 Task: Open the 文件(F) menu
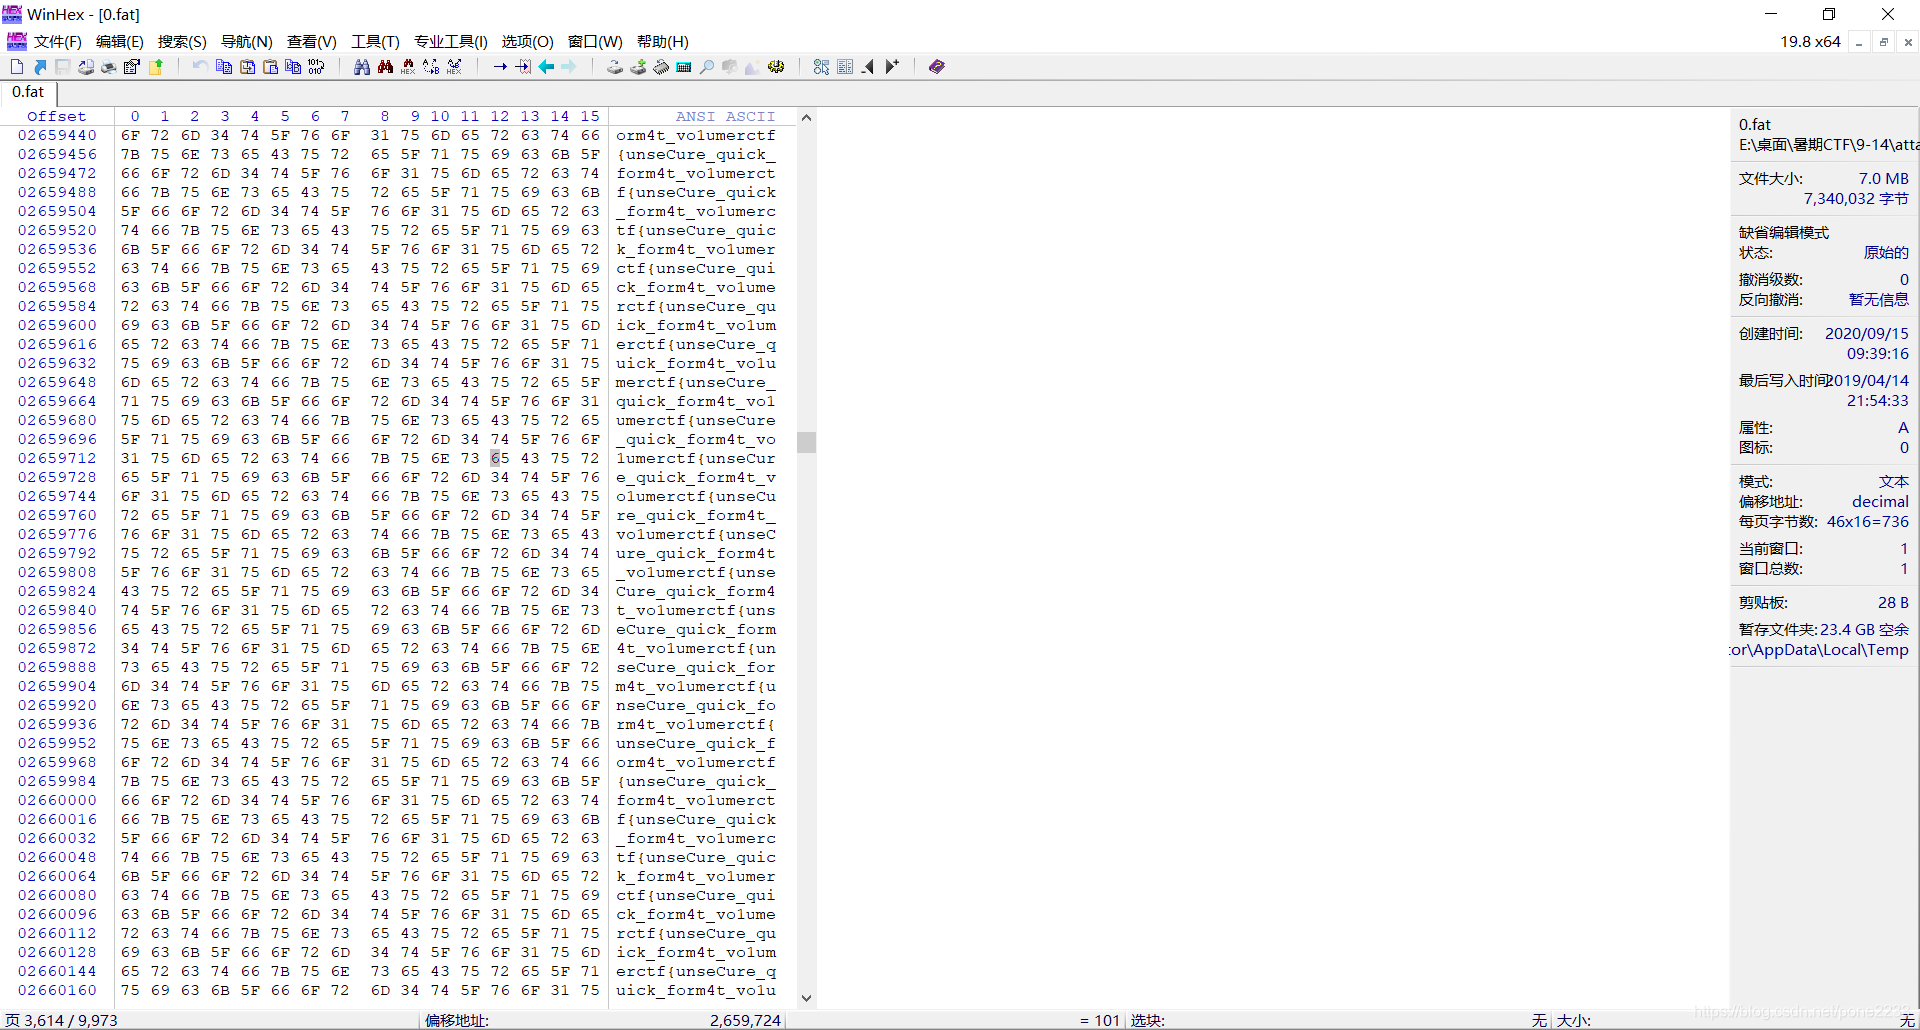tap(58, 42)
